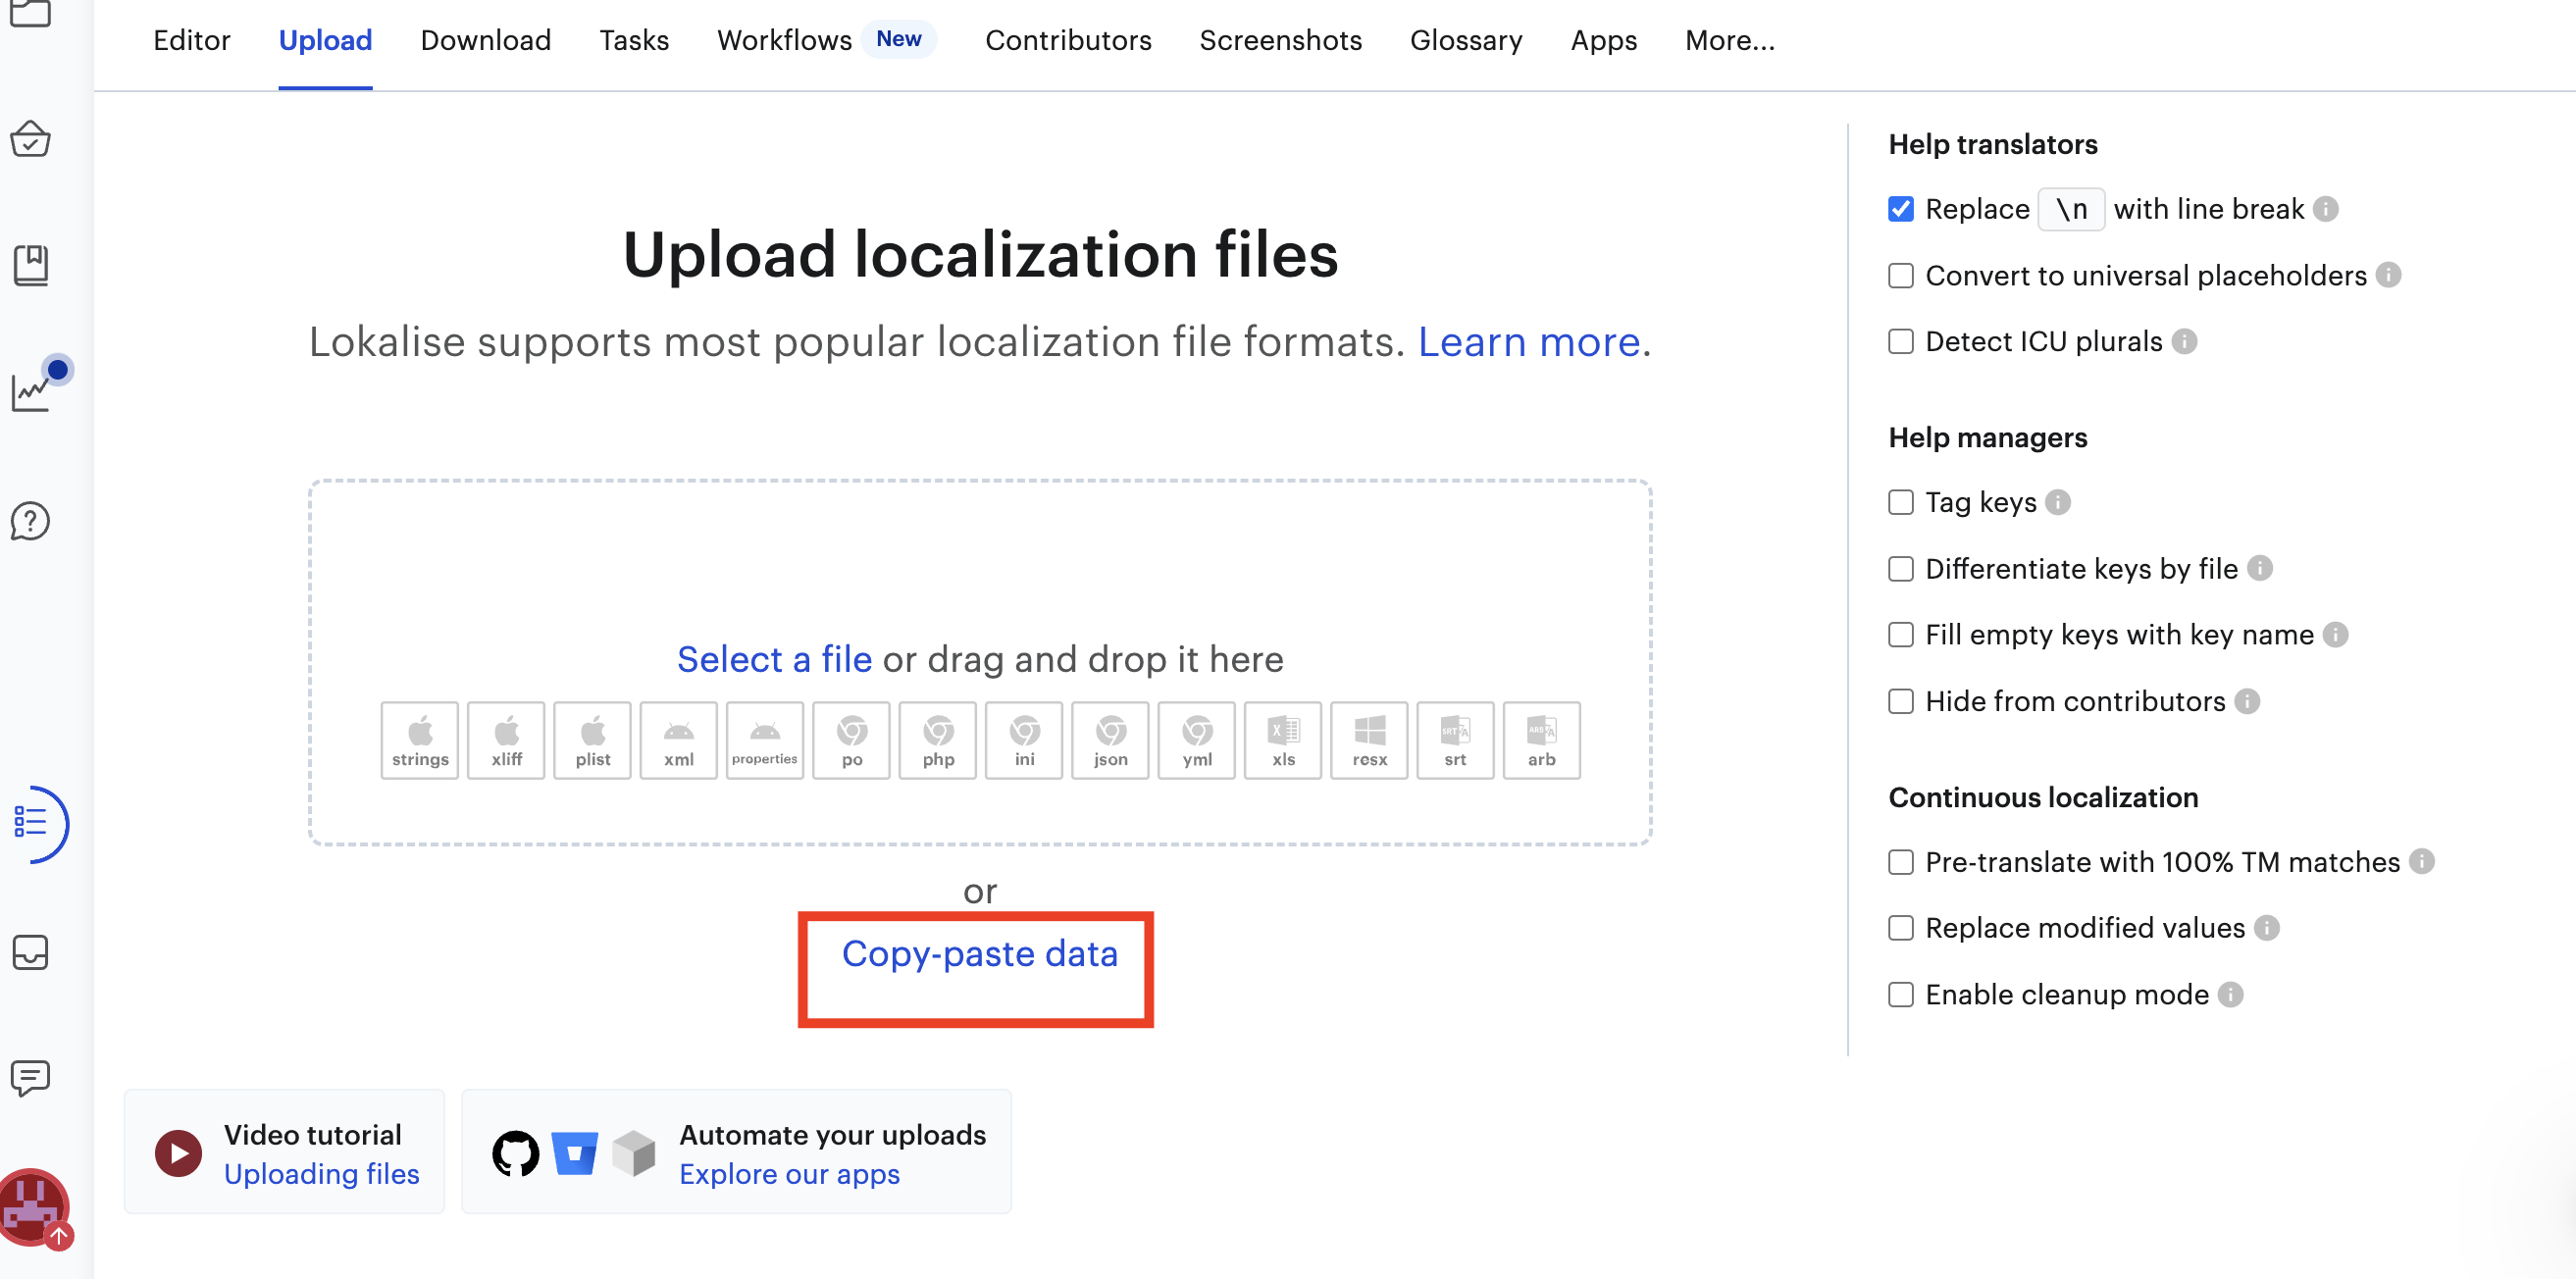The image size is (2576, 1279).
Task: Open the tasks list icon in sidebar
Action: [31, 822]
